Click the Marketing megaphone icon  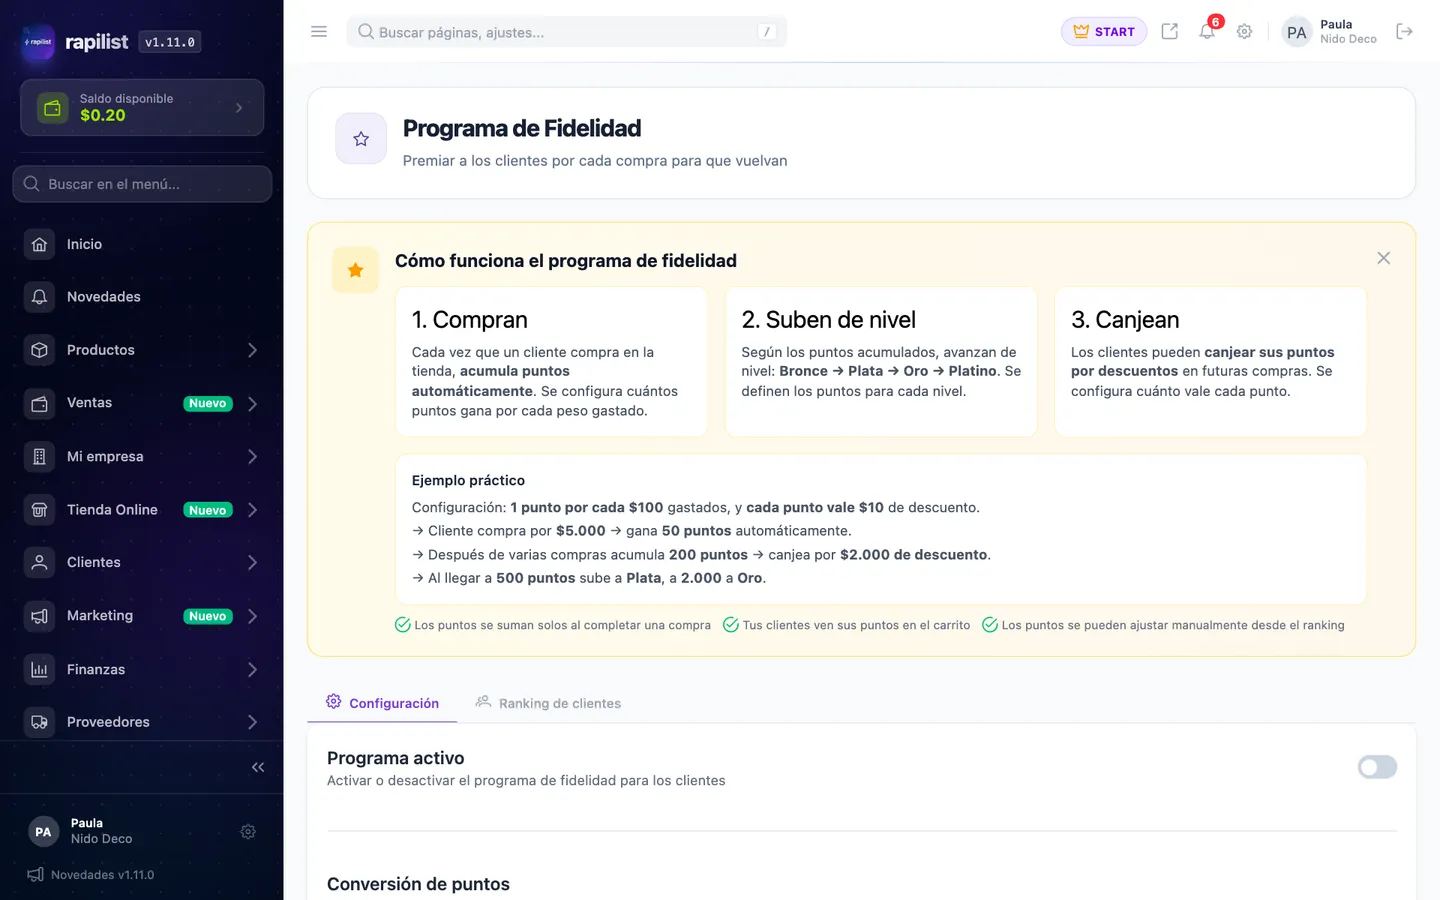pyautogui.click(x=39, y=616)
